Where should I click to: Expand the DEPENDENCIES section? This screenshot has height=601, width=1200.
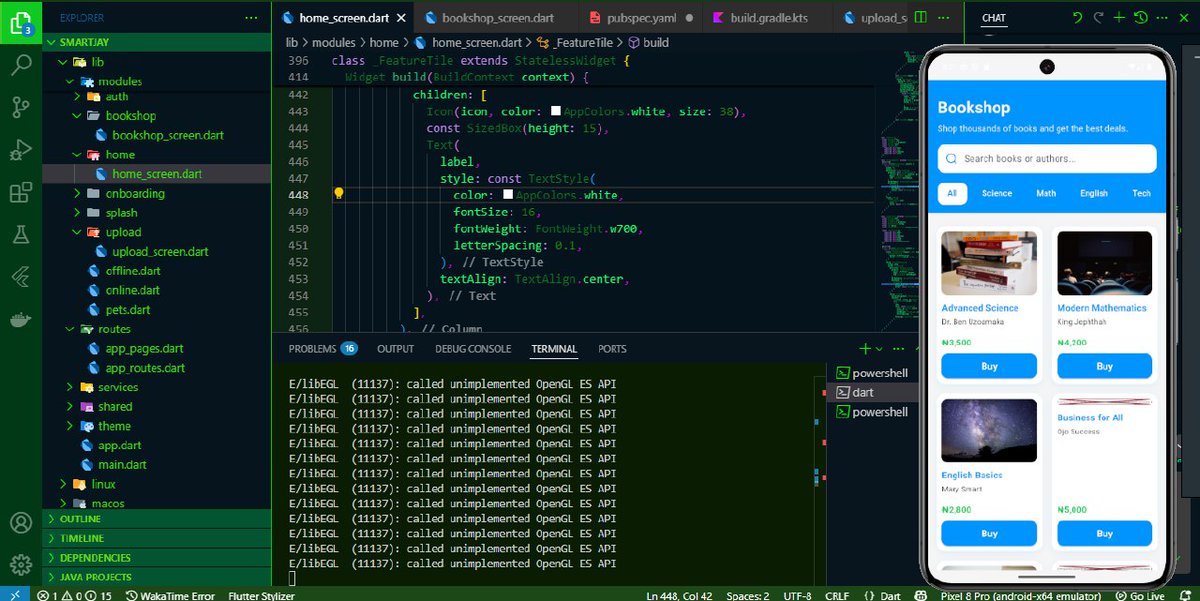coord(155,557)
